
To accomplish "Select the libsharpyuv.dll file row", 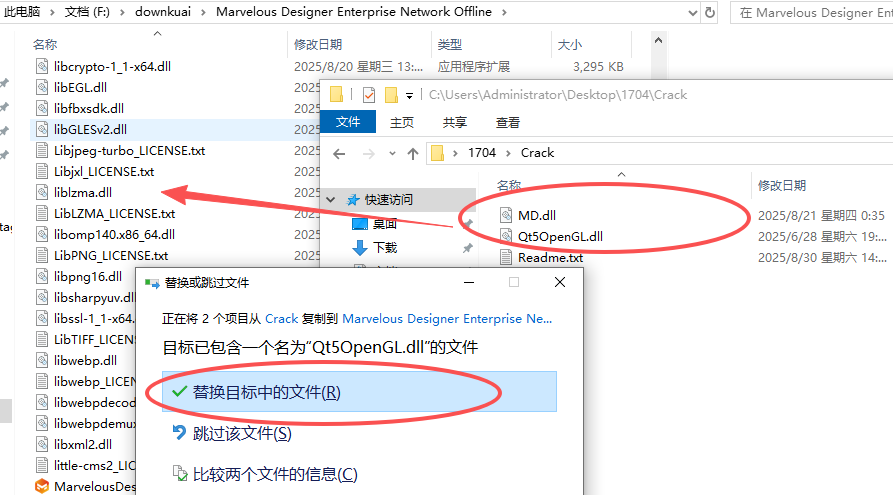I will [x=85, y=297].
